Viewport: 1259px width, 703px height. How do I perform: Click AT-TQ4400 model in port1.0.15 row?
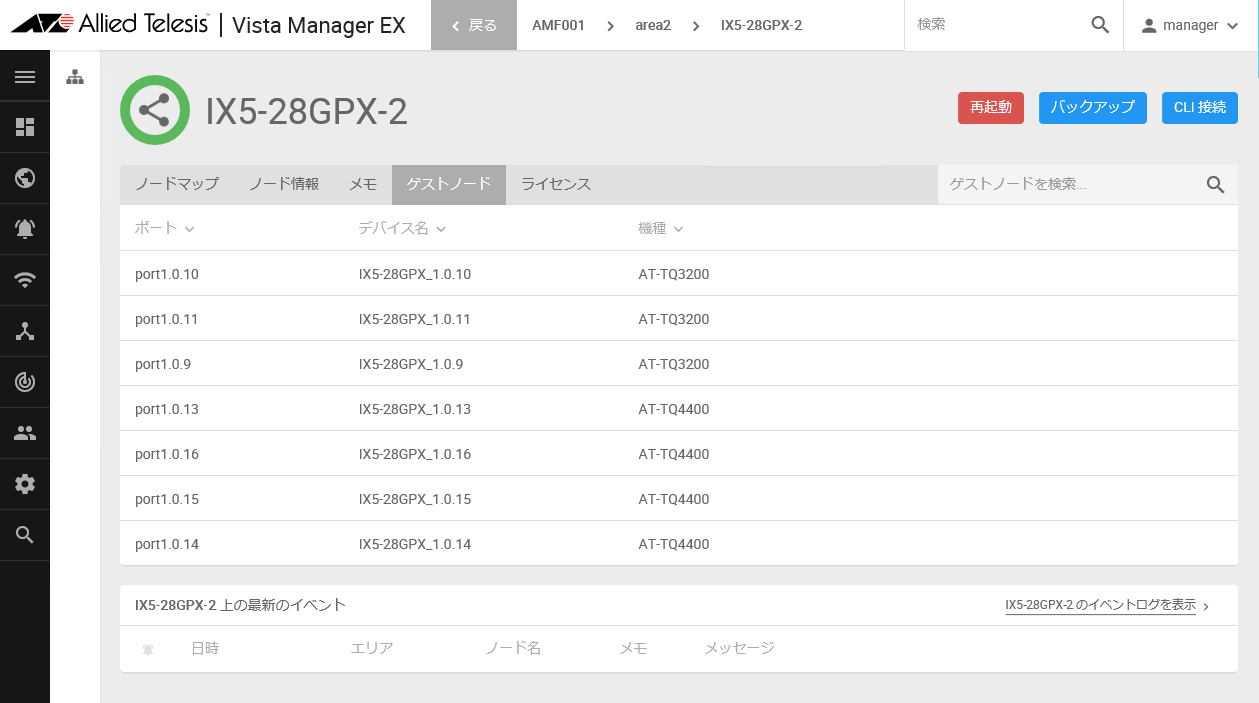click(x=674, y=499)
